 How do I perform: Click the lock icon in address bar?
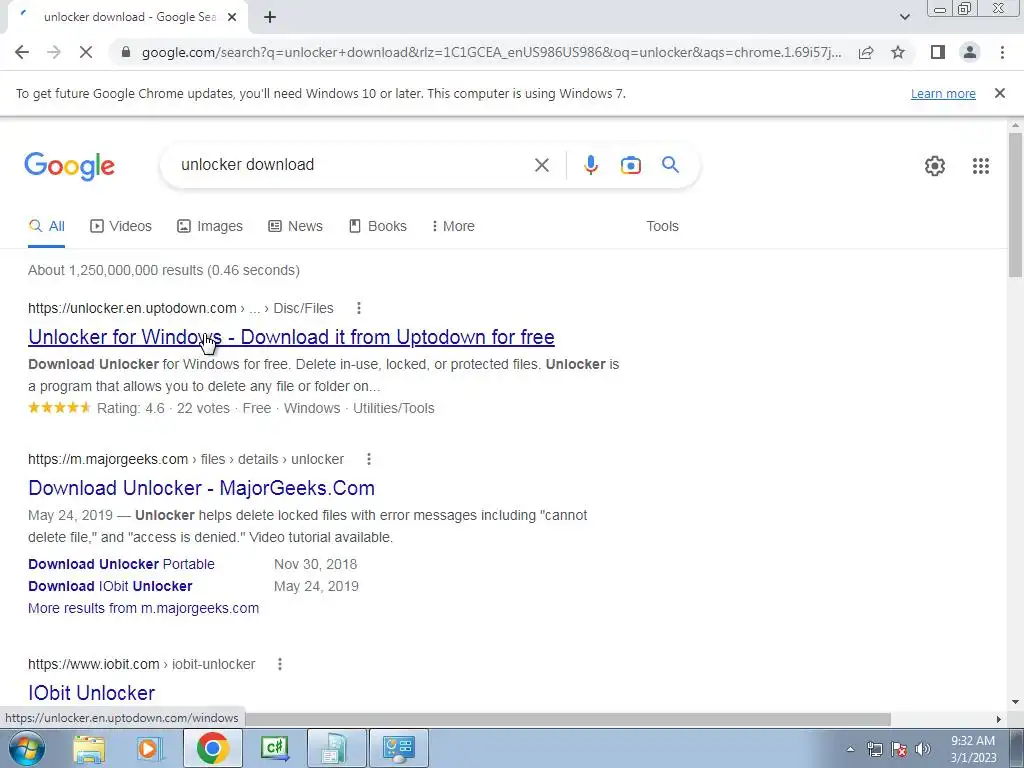(x=127, y=52)
